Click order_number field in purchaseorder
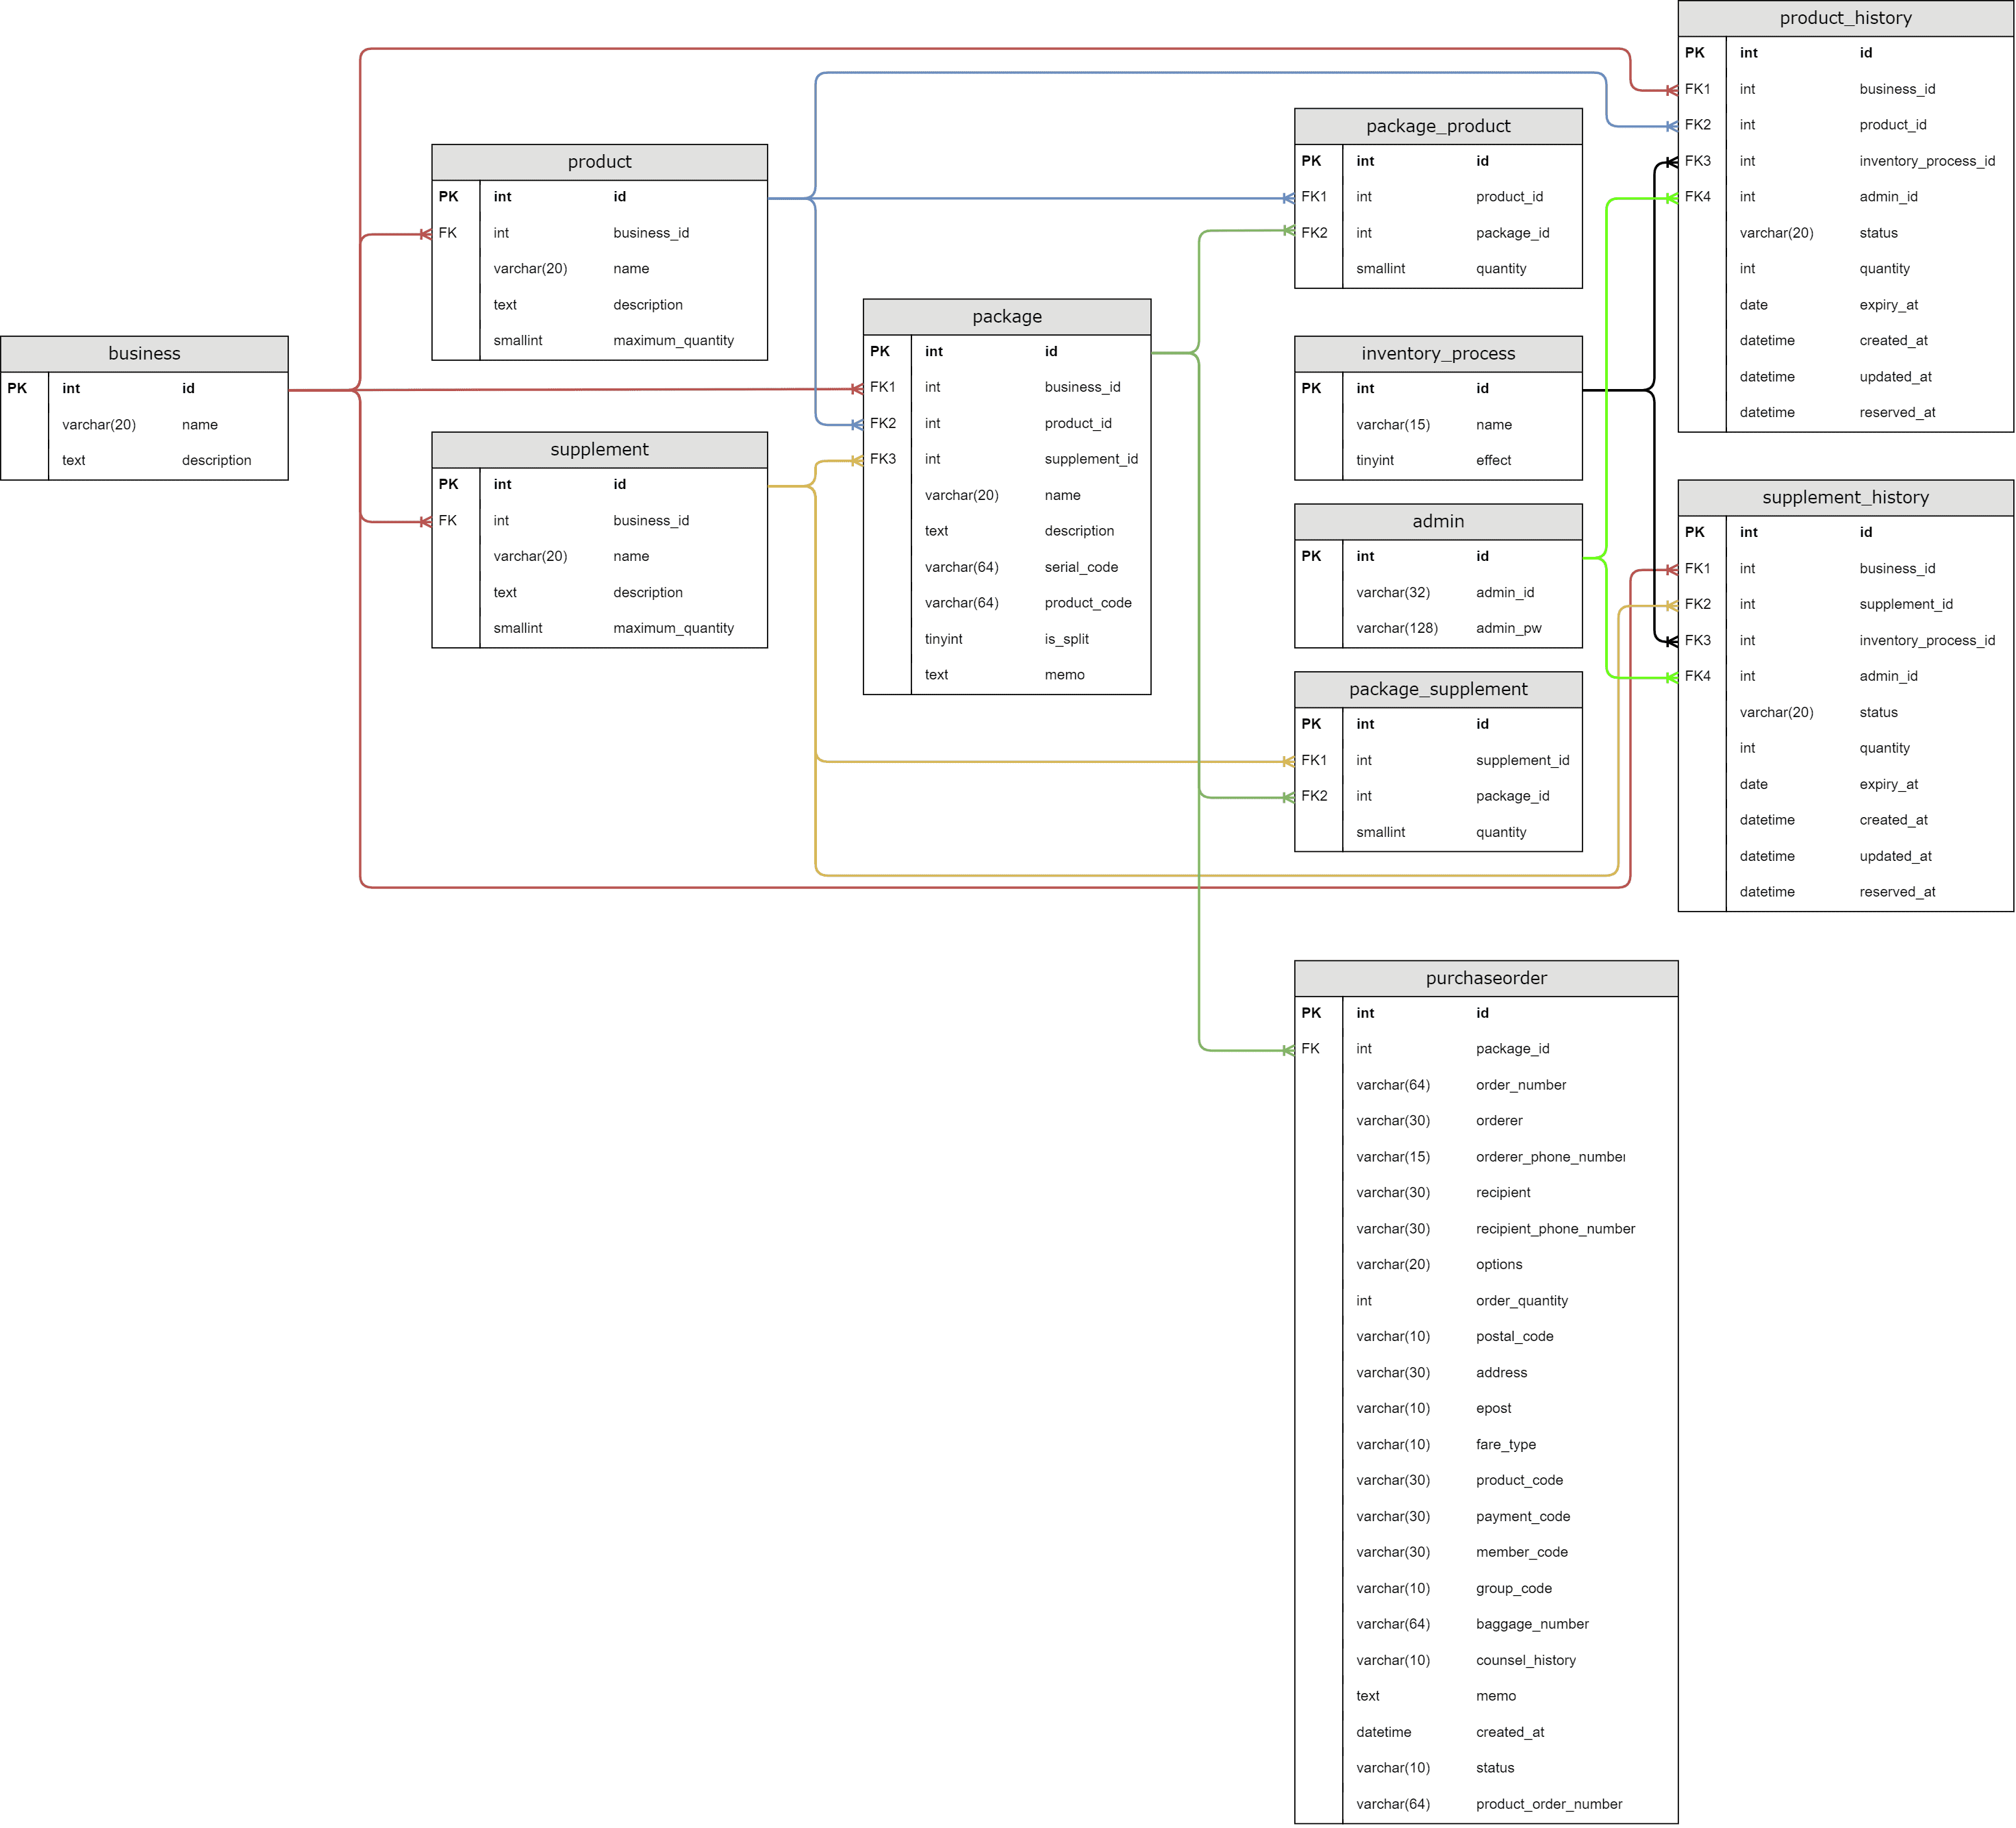The height and width of the screenshot is (1828, 2016). pos(1520,1085)
